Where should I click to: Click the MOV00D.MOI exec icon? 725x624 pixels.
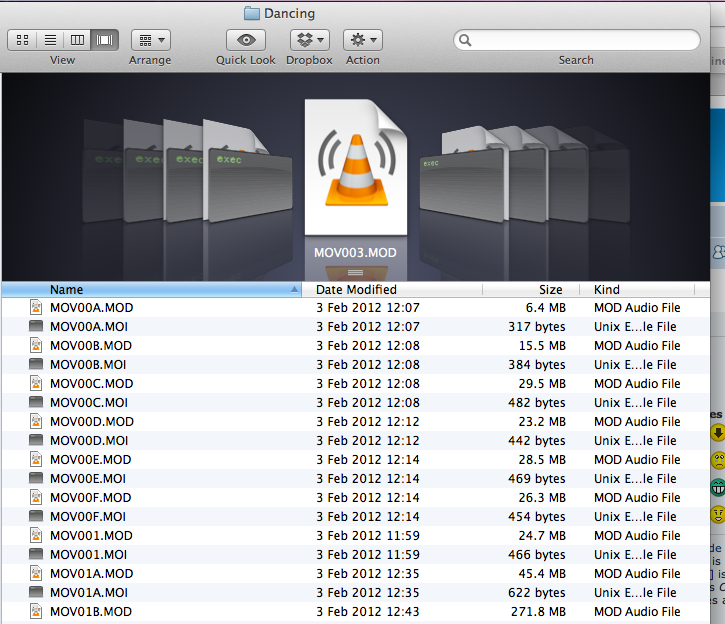click(36, 440)
